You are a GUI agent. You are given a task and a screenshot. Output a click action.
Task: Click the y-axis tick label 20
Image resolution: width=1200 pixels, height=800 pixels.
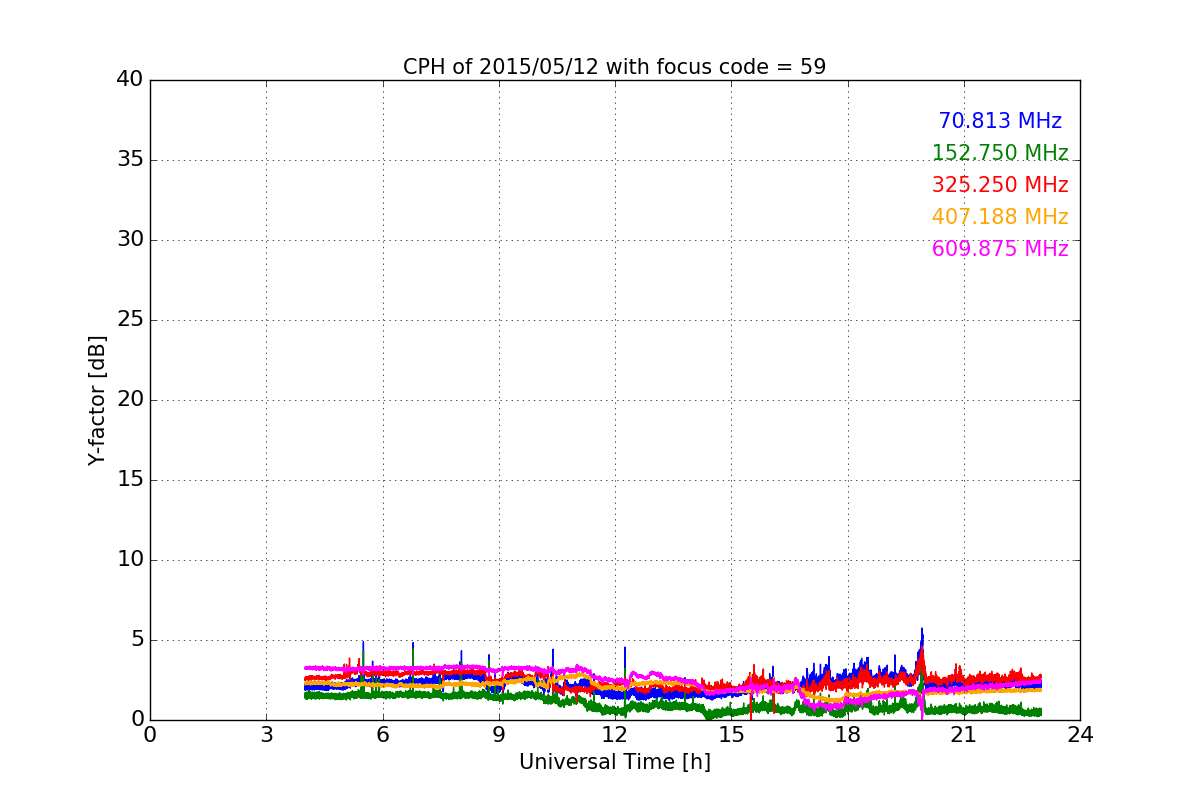coord(130,399)
